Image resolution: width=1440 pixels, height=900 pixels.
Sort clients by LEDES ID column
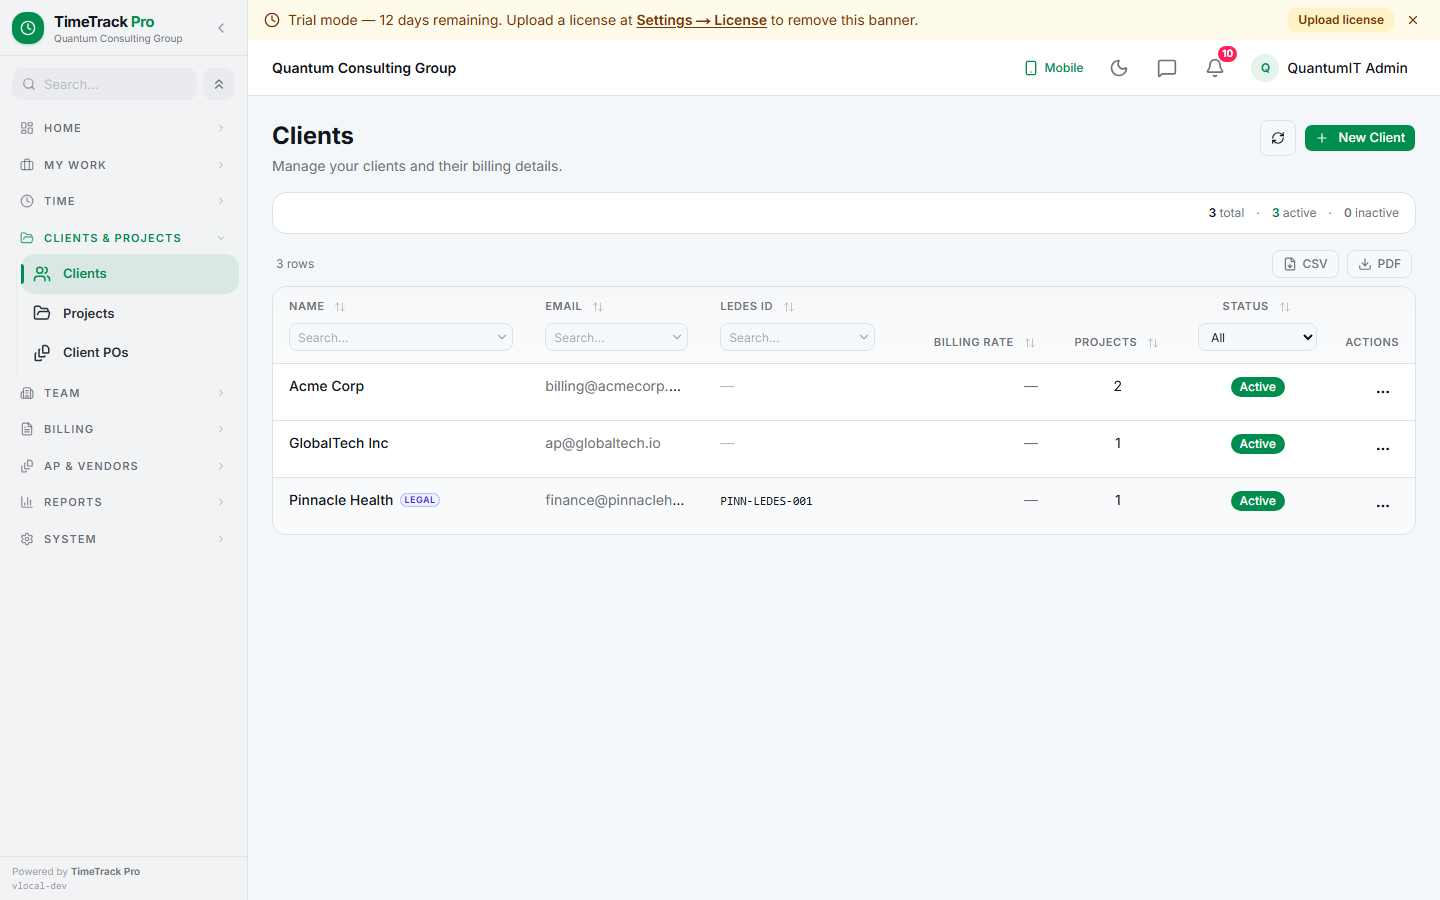(x=789, y=307)
